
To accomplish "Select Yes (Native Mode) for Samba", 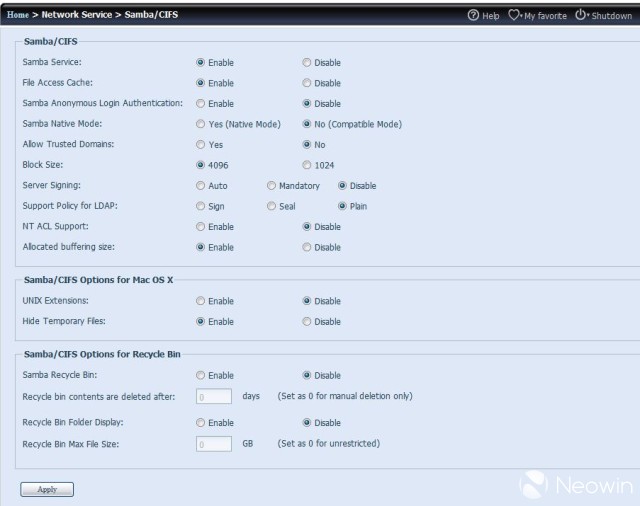I will point(200,124).
